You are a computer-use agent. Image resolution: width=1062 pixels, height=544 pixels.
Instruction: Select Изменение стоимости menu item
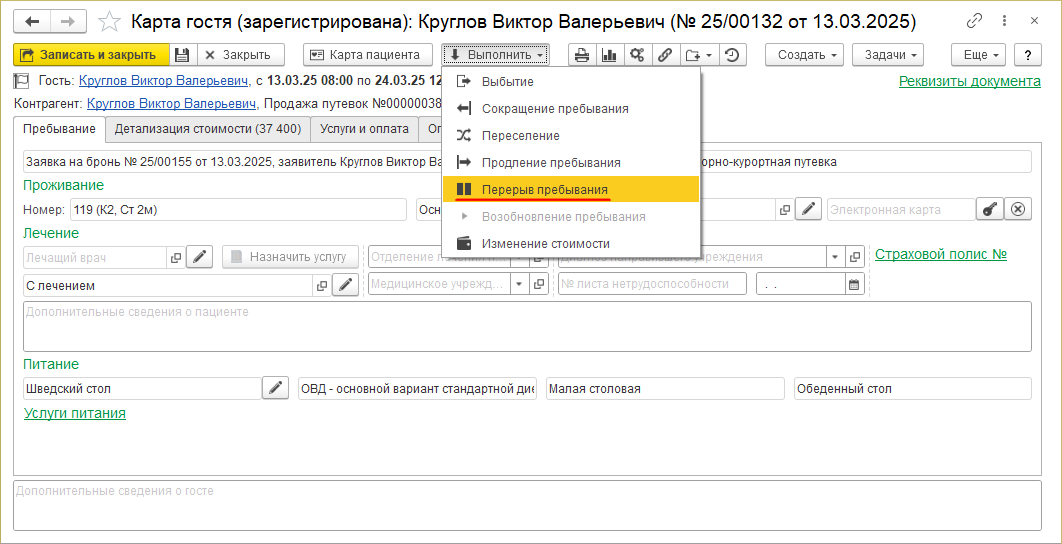point(570,243)
